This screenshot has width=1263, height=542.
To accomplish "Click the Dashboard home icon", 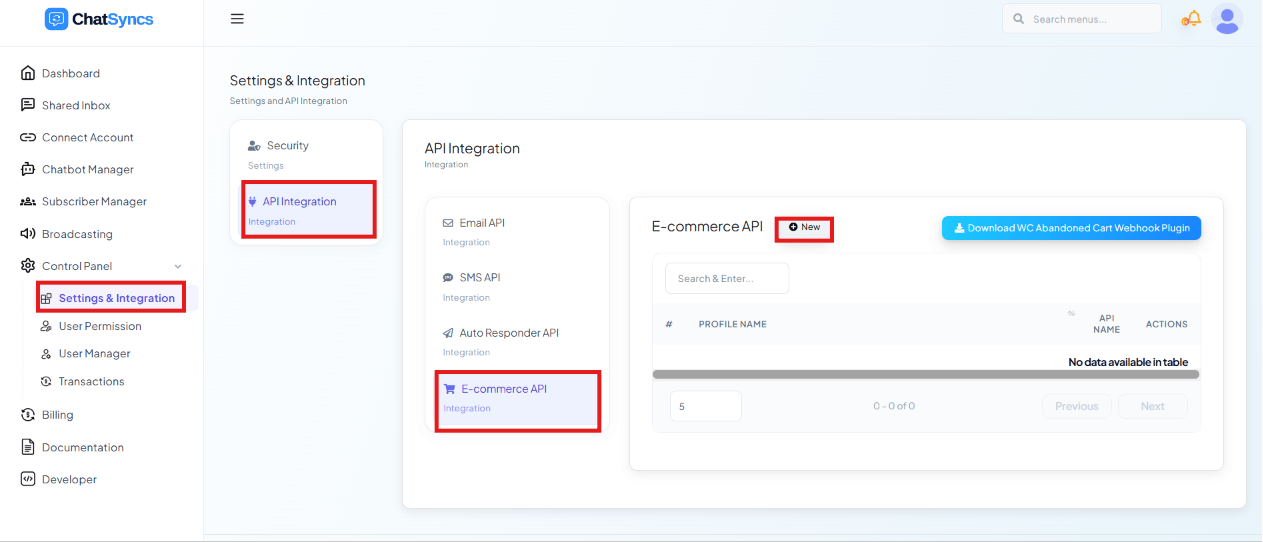I will coord(28,73).
